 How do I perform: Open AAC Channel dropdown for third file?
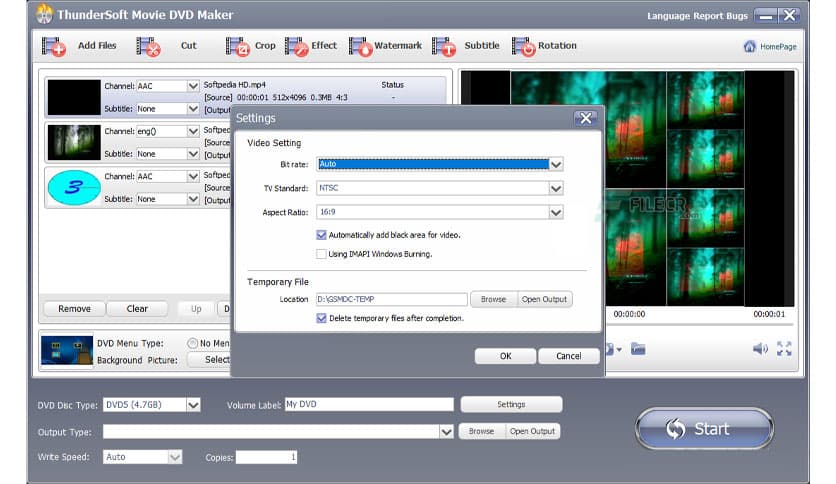pos(193,176)
